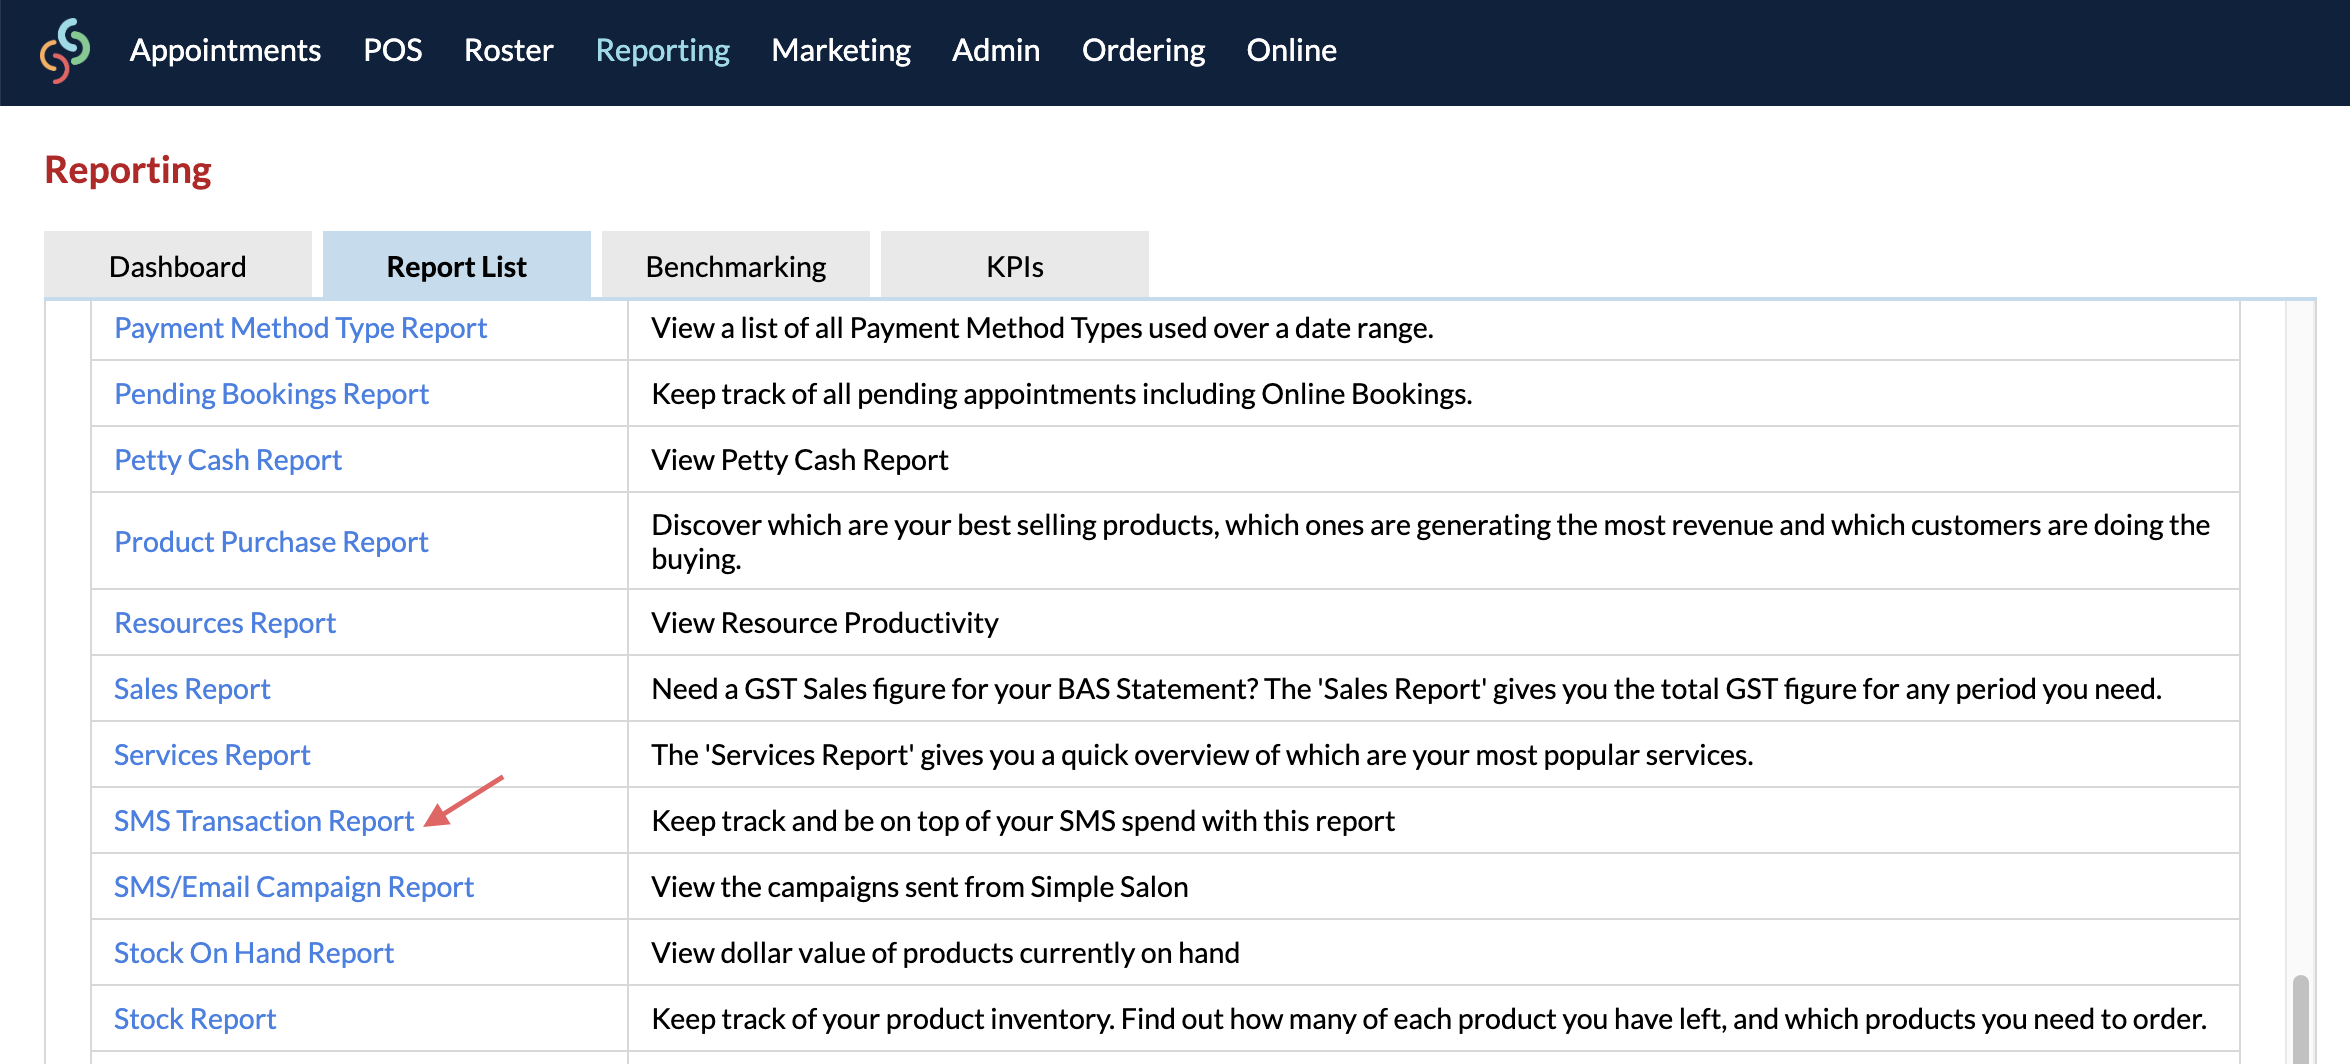Open the SMS Transaction Report link
This screenshot has height=1064, width=2350.
pyautogui.click(x=264, y=821)
